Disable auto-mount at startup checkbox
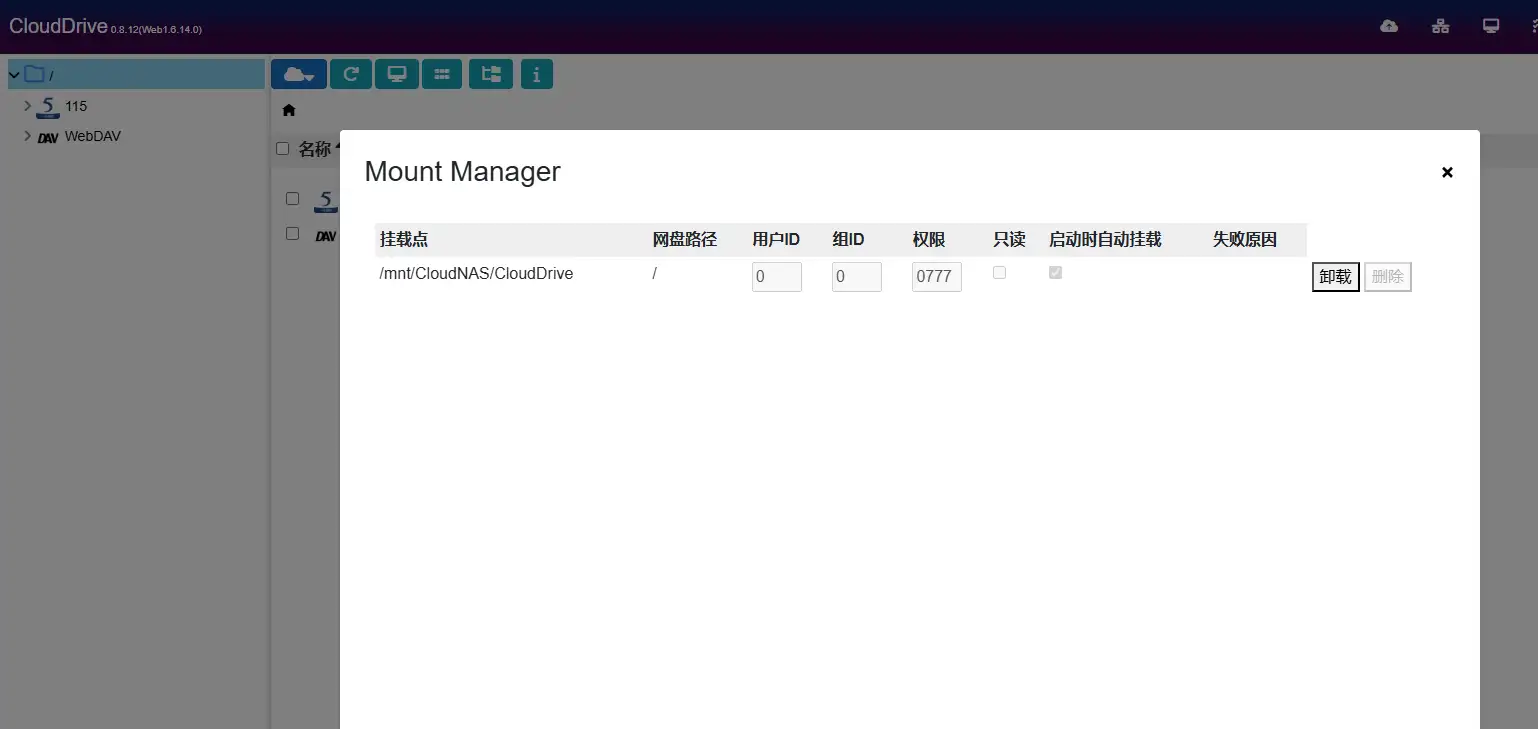Image resolution: width=1538 pixels, height=729 pixels. click(x=1055, y=272)
